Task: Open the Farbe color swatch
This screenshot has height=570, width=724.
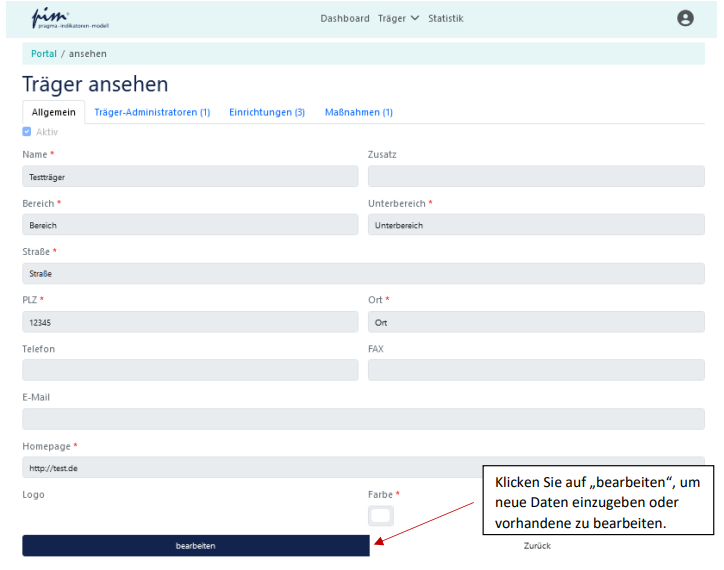Action: (381, 516)
